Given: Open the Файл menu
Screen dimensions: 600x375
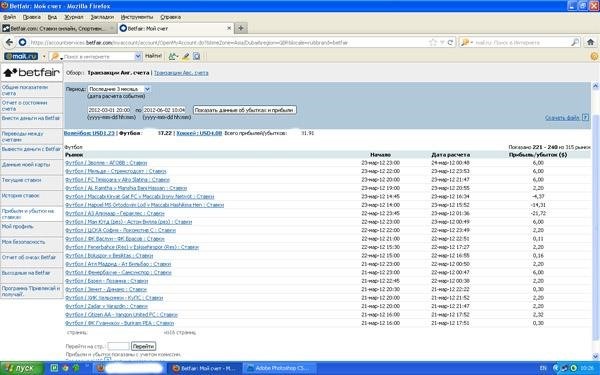Looking at the screenshot, I should pyautogui.click(x=10, y=17).
